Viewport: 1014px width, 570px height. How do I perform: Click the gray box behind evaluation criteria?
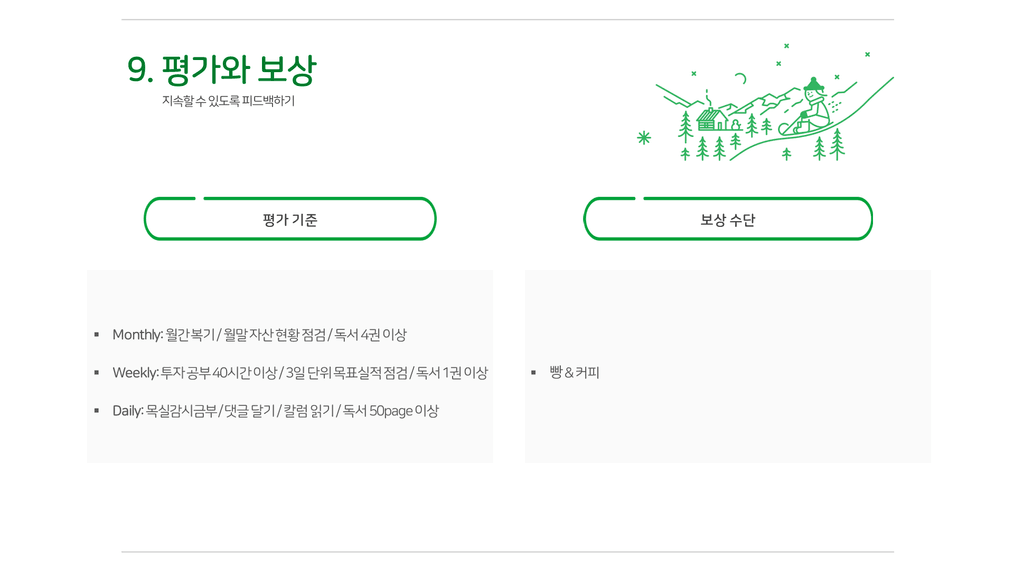pyautogui.click(x=290, y=366)
